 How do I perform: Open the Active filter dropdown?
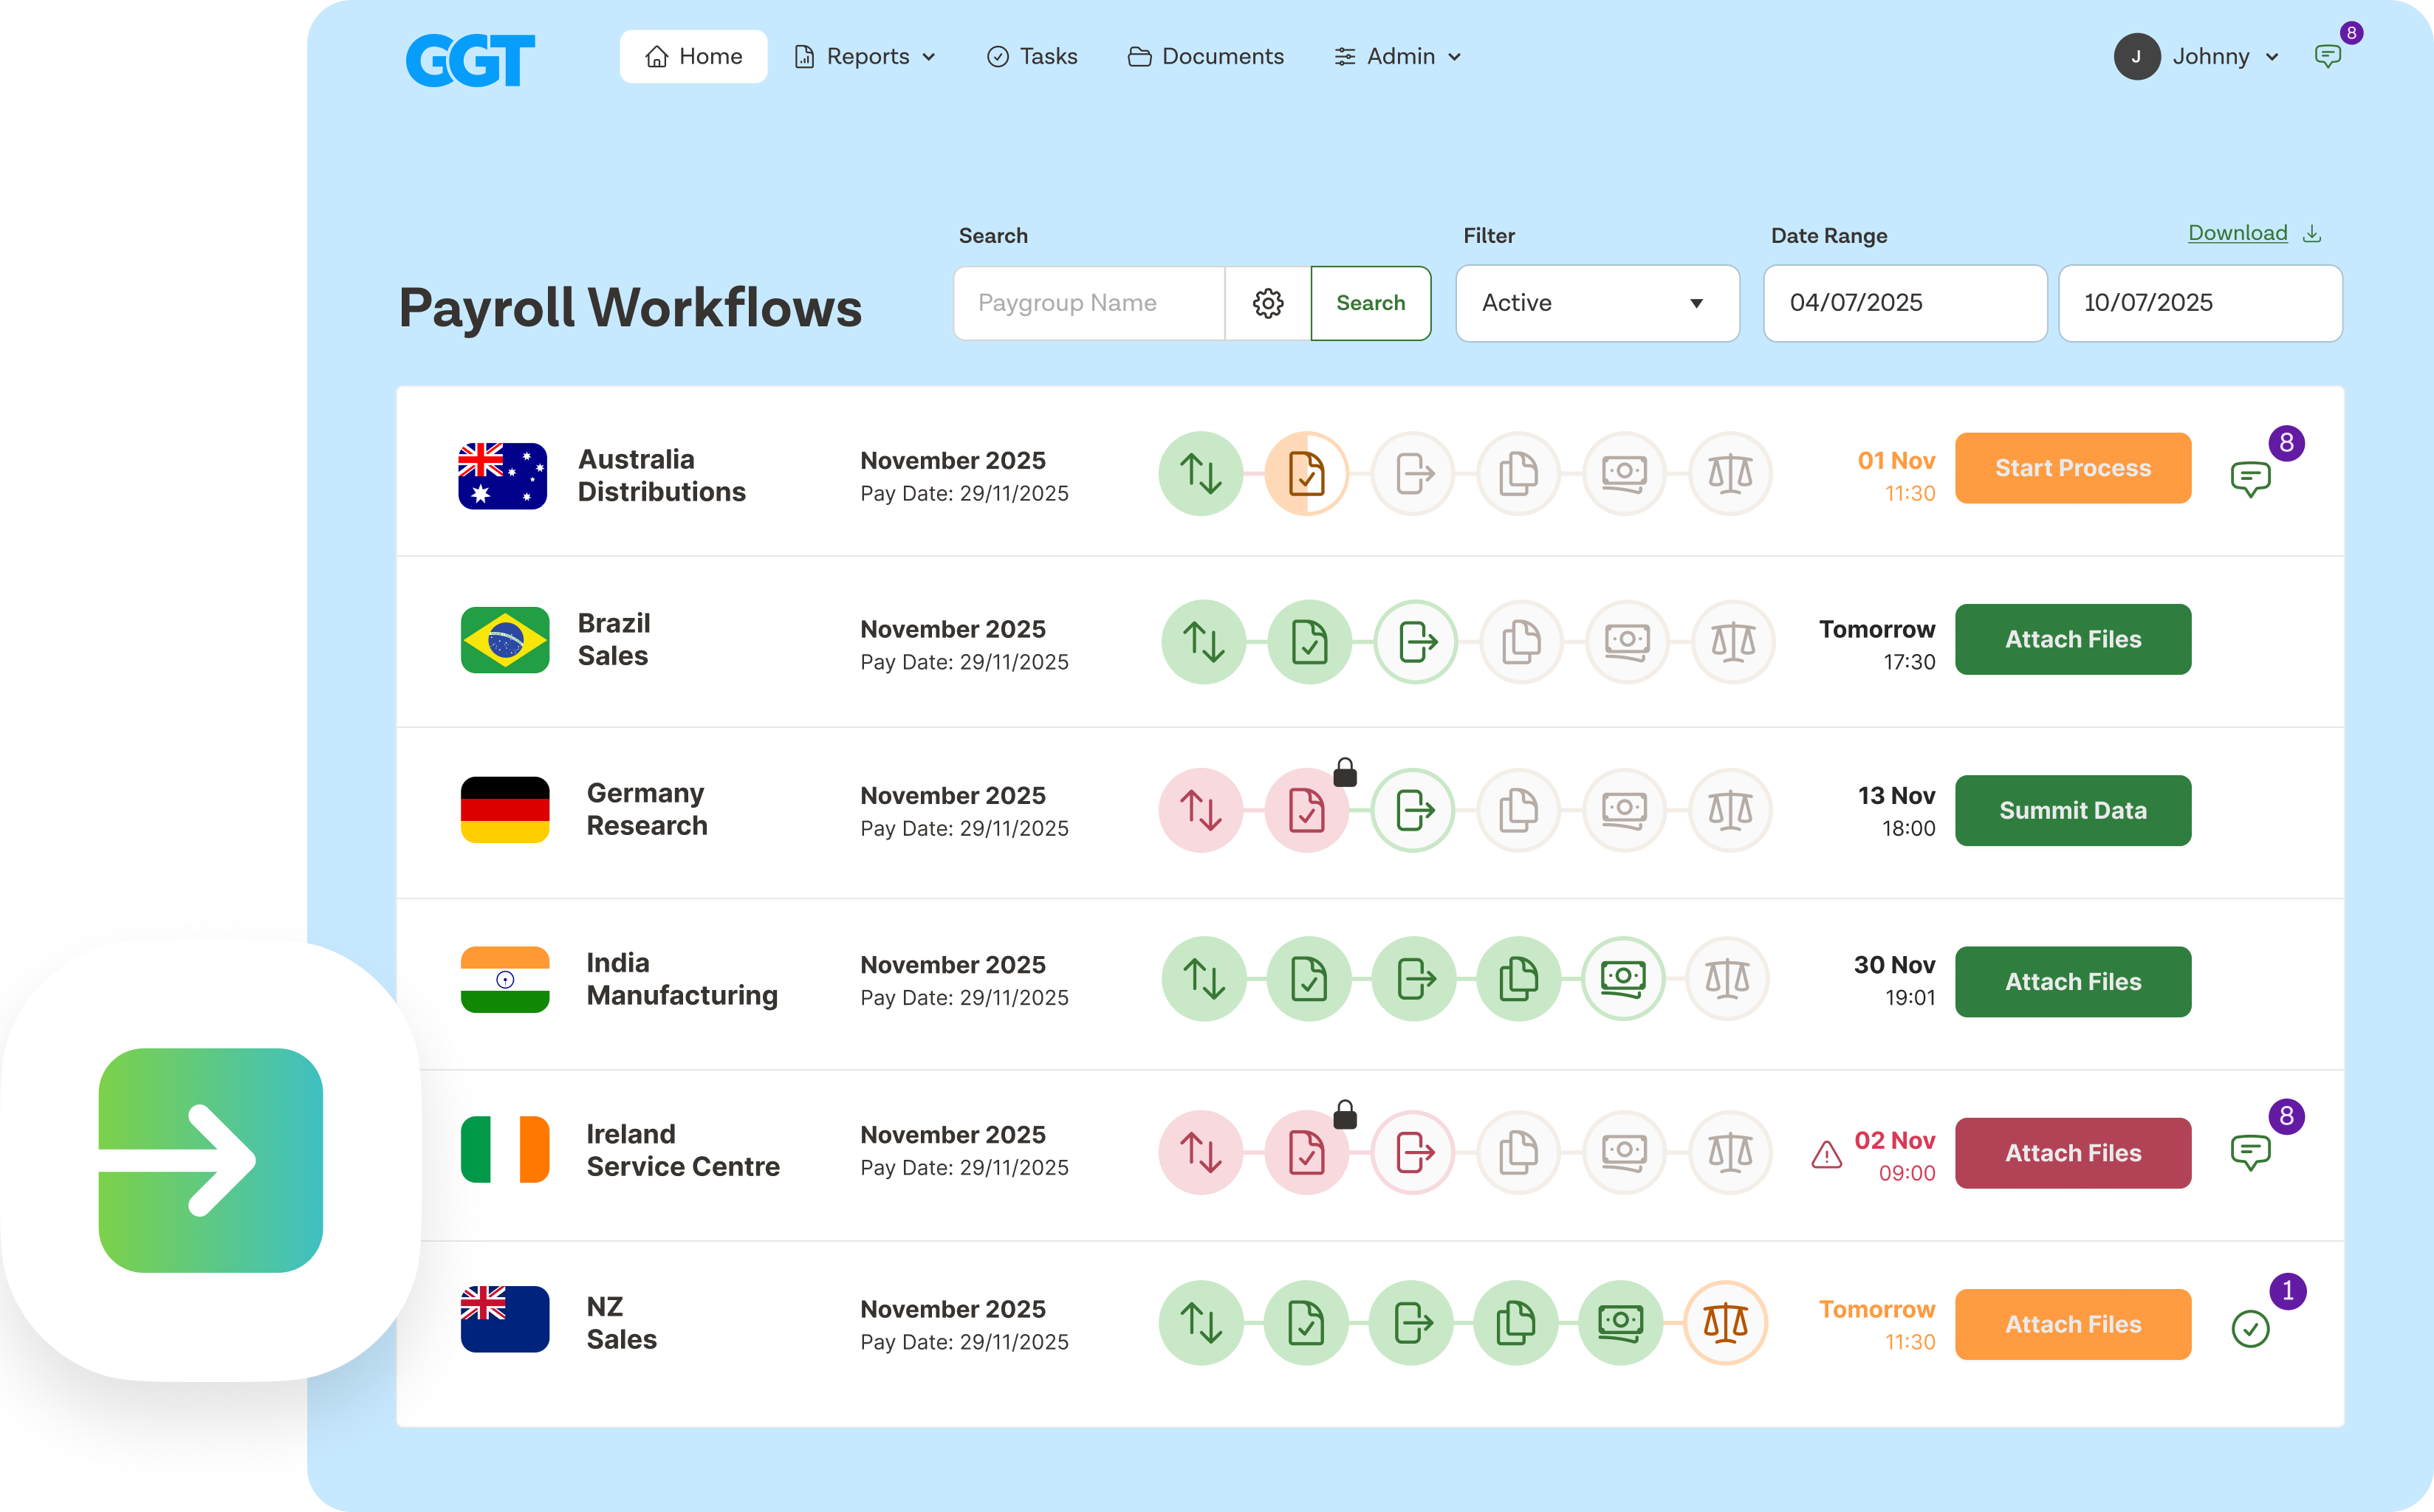[x=1597, y=303]
